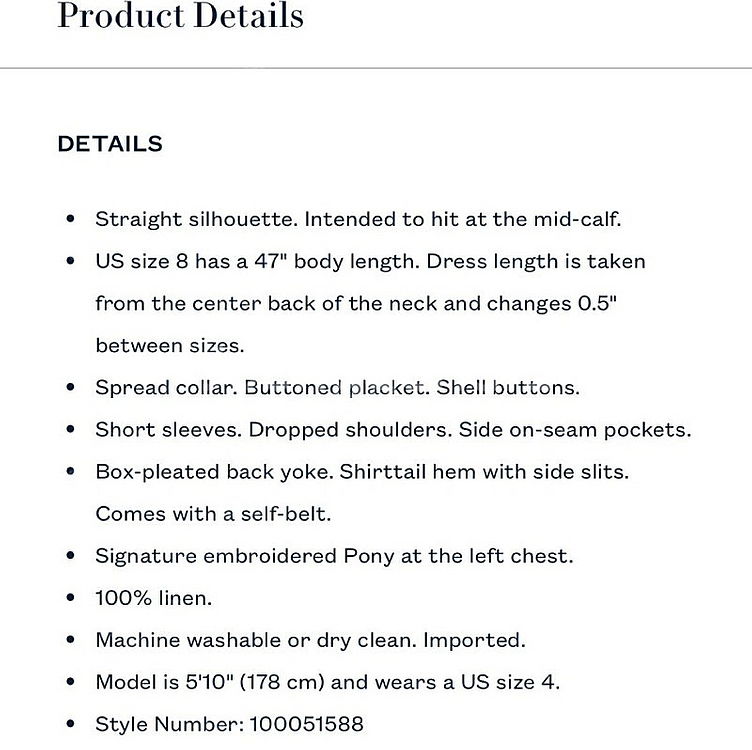Image resolution: width=752 pixels, height=750 pixels.
Task: Click the US size 8 body length text
Action: click(x=370, y=262)
